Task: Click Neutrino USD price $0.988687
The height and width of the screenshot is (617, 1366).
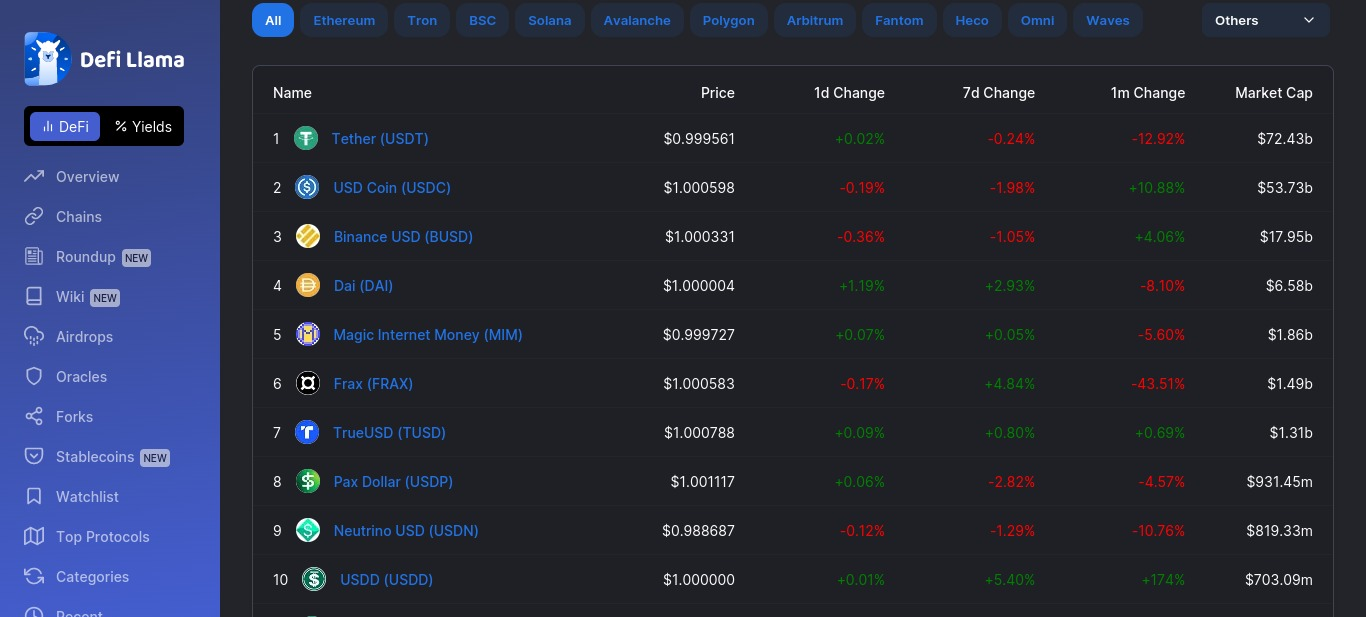Action: tap(698, 530)
